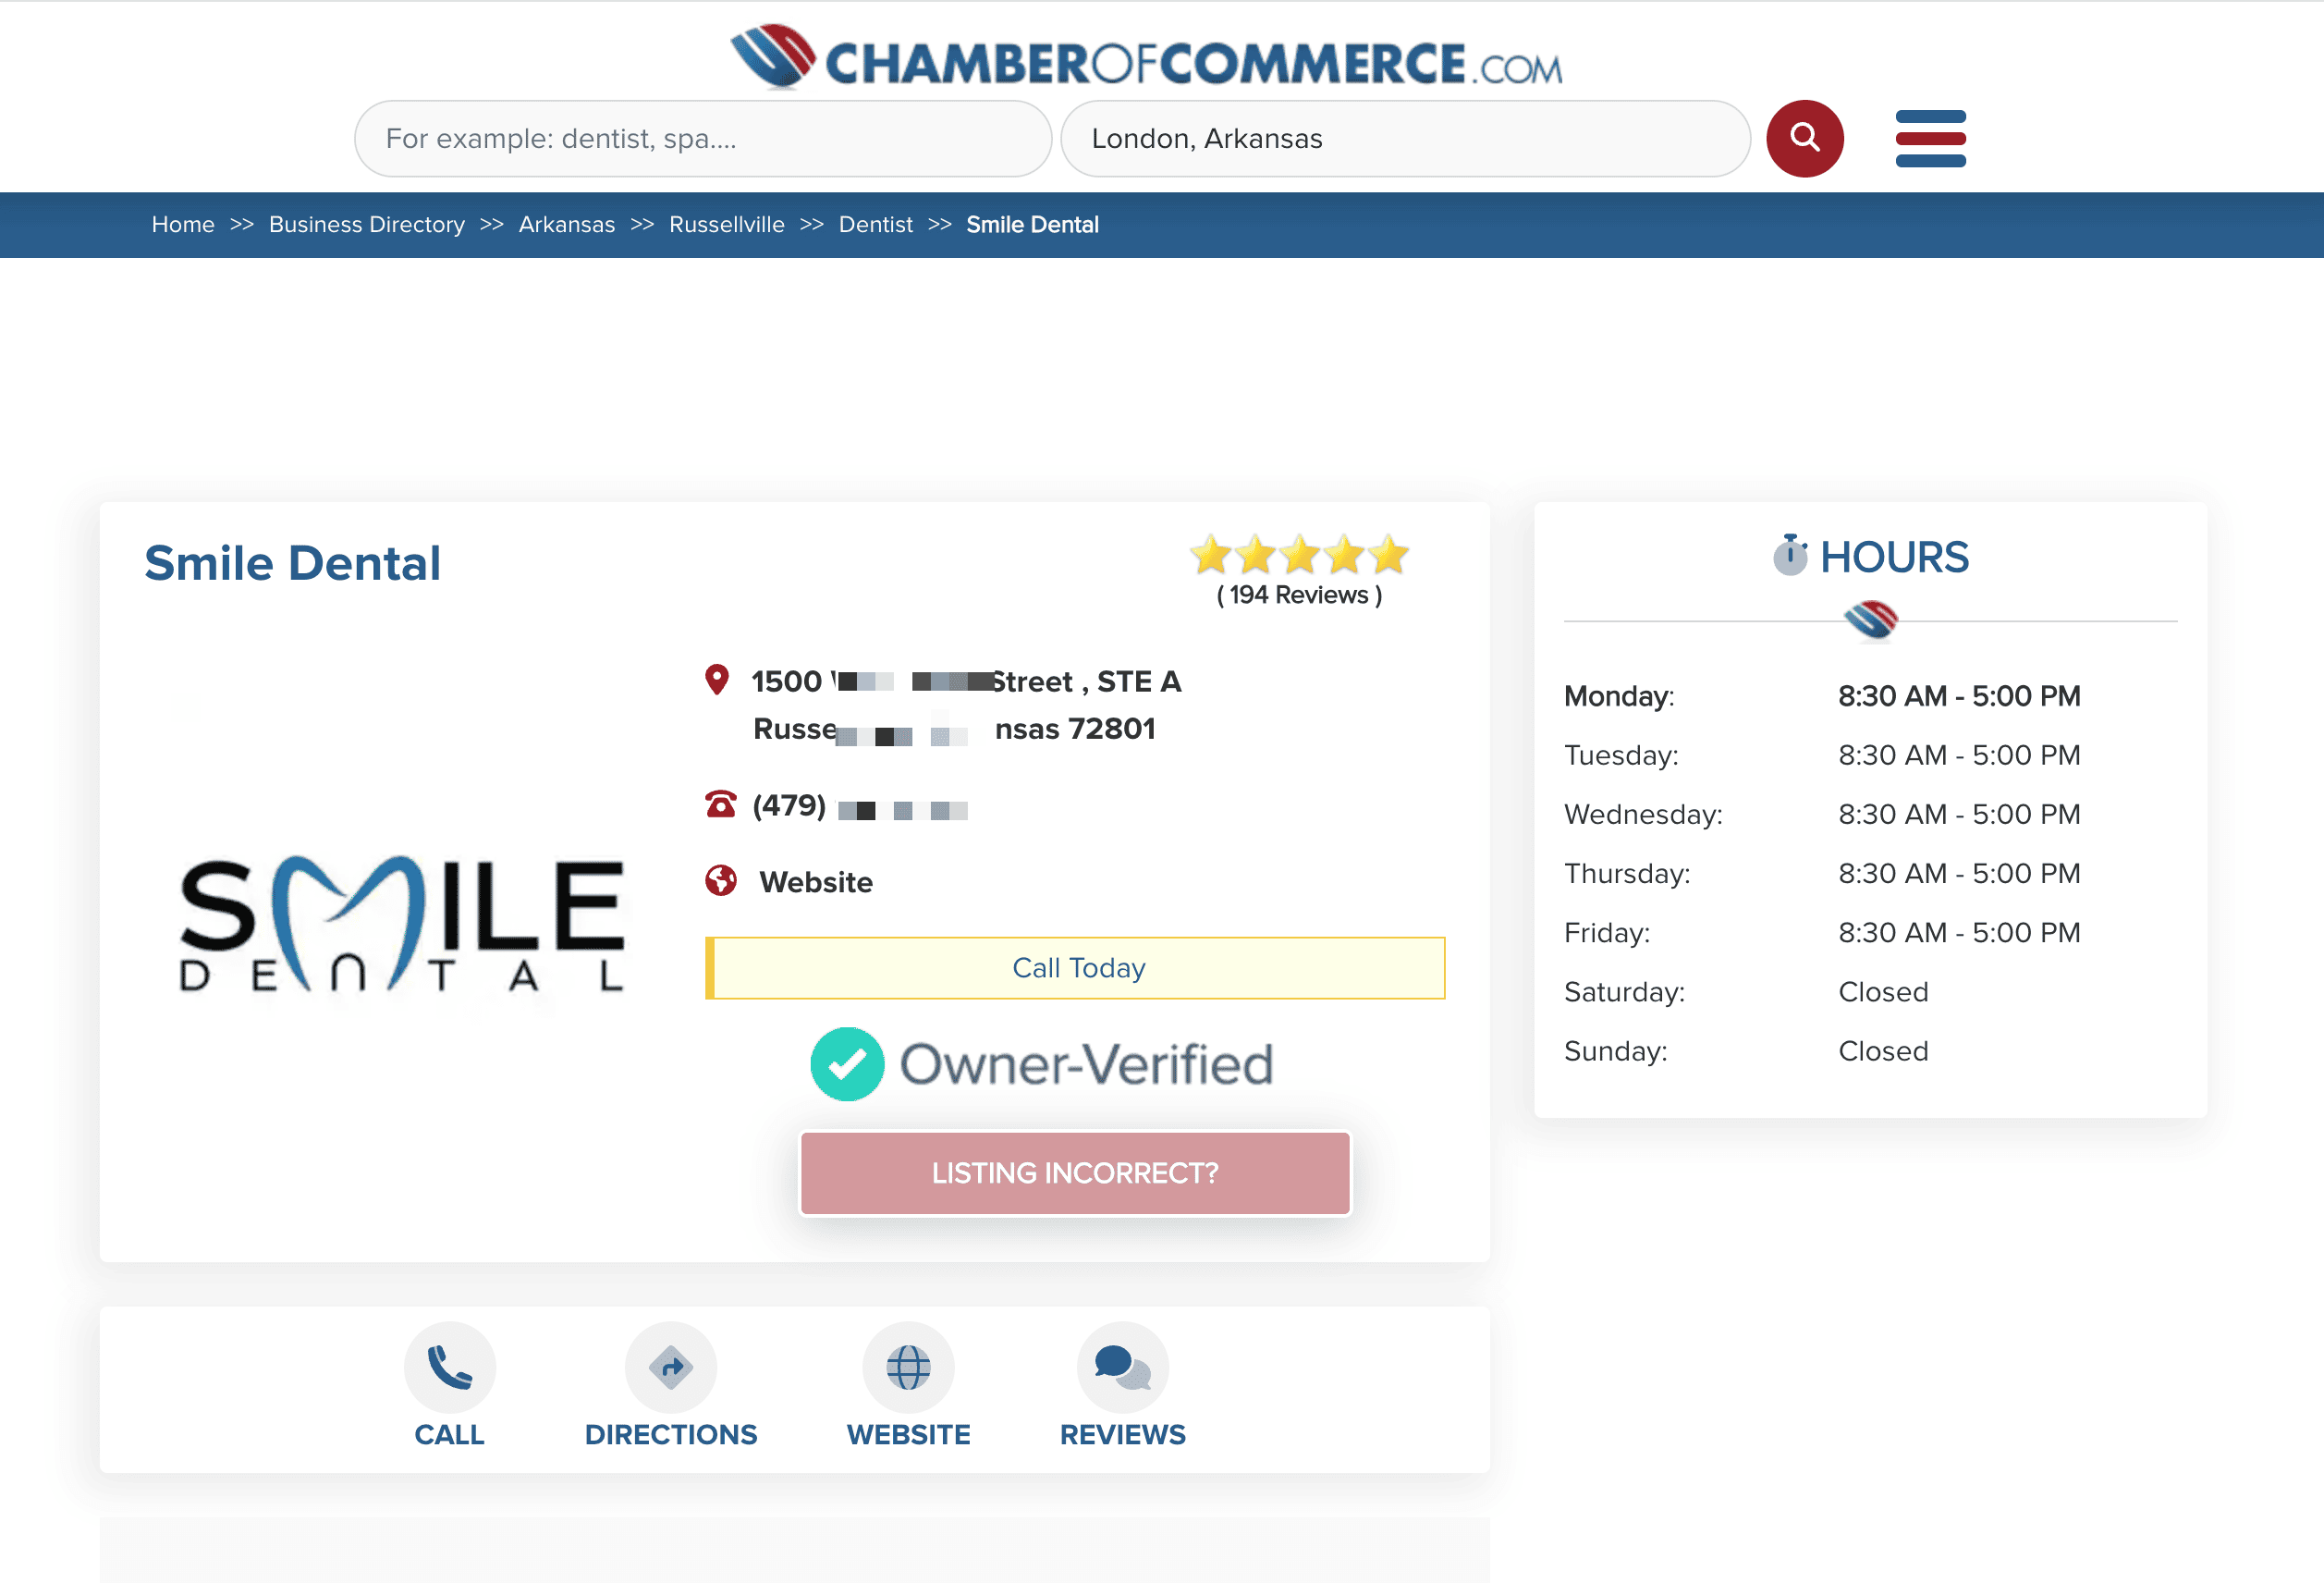Click the Website link beside globe

pos(815,882)
